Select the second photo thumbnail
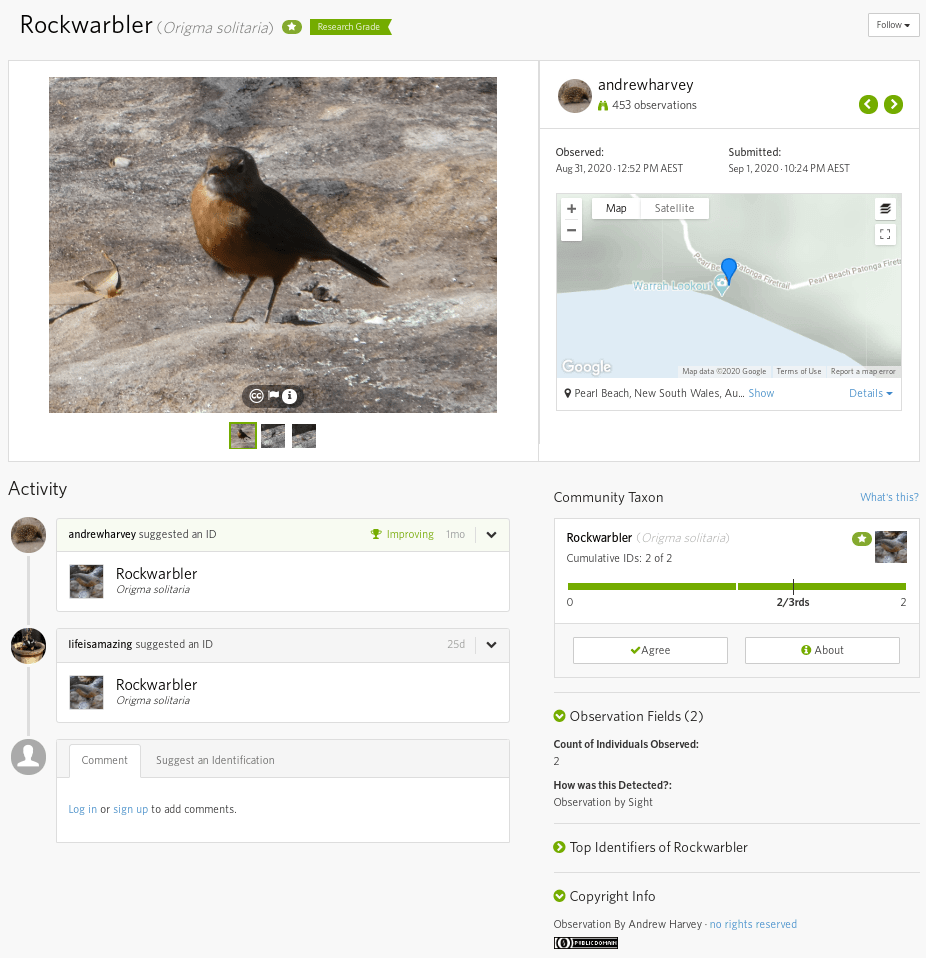This screenshot has width=926, height=958. (x=273, y=435)
